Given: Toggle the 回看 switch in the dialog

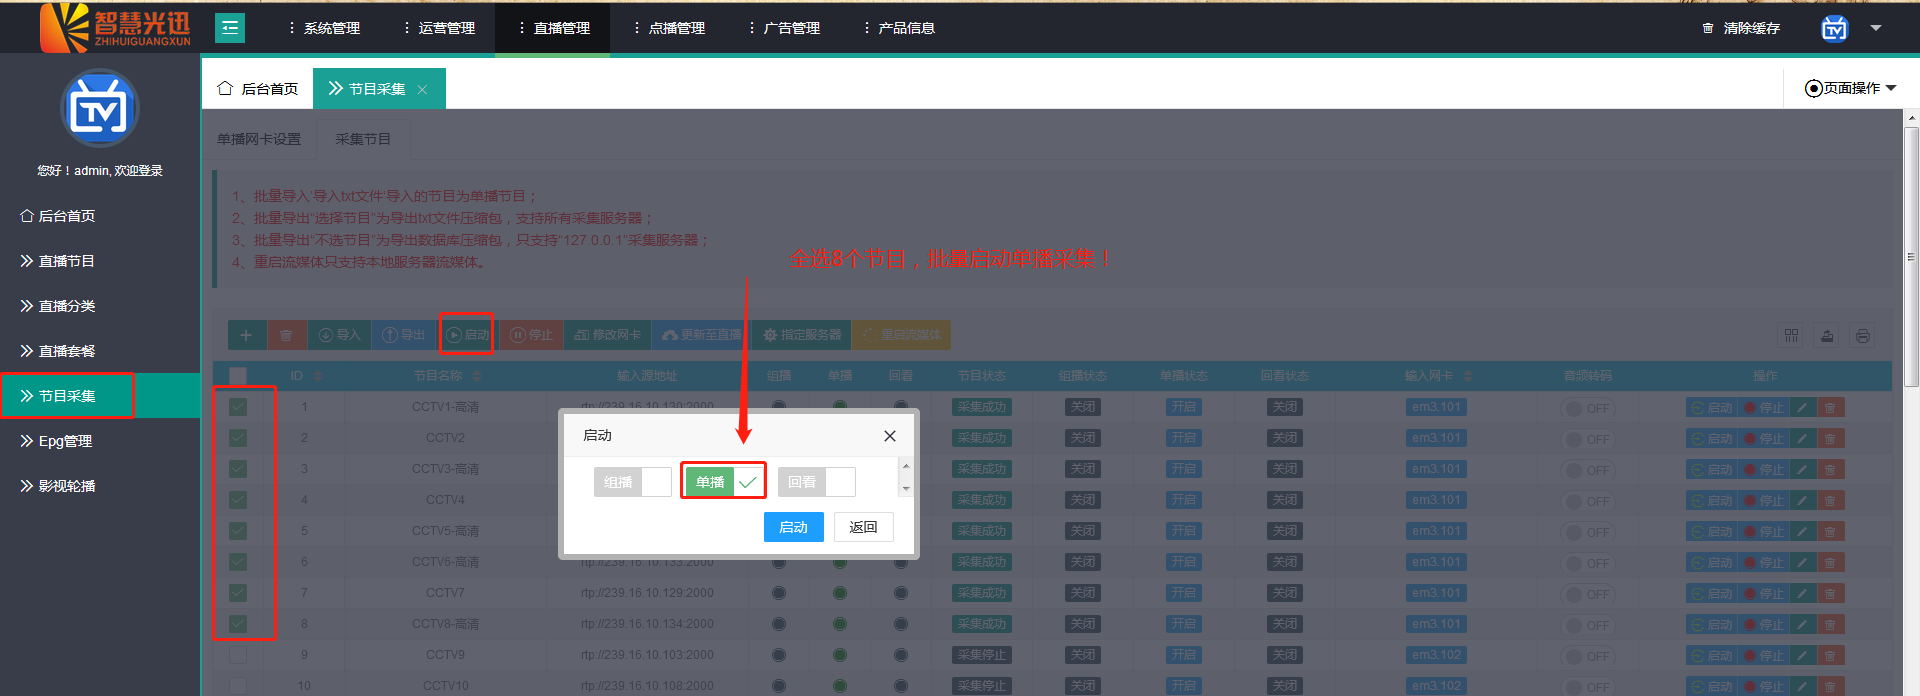Looking at the screenshot, I should (x=816, y=482).
